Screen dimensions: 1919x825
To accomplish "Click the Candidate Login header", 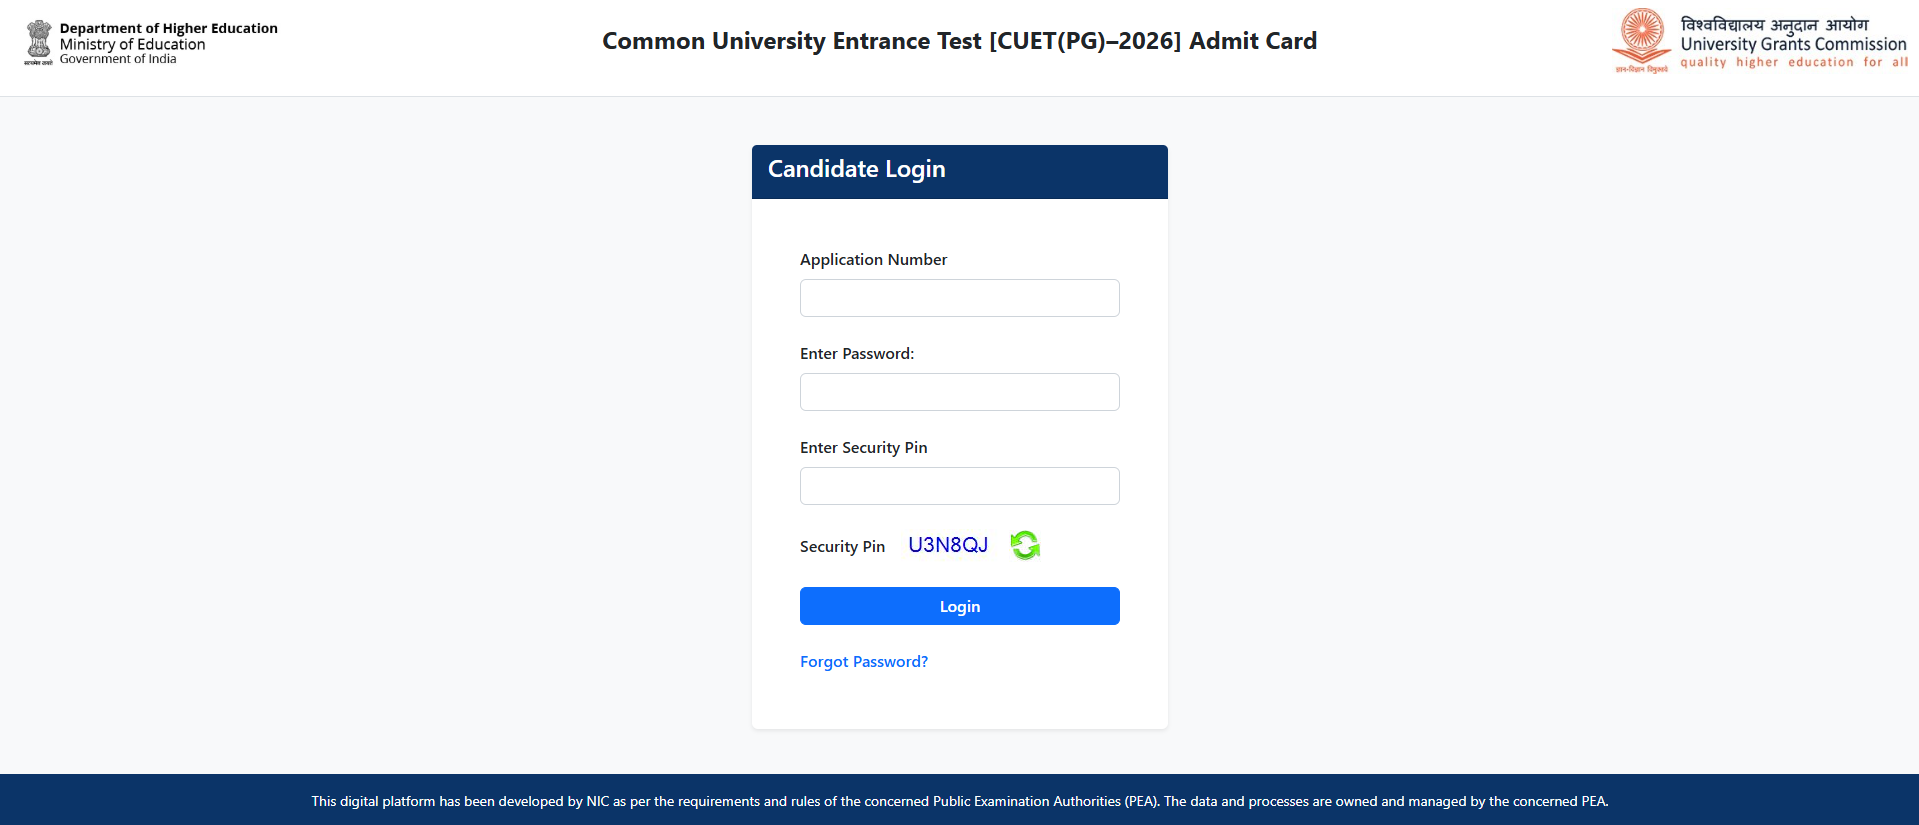I will click(857, 169).
